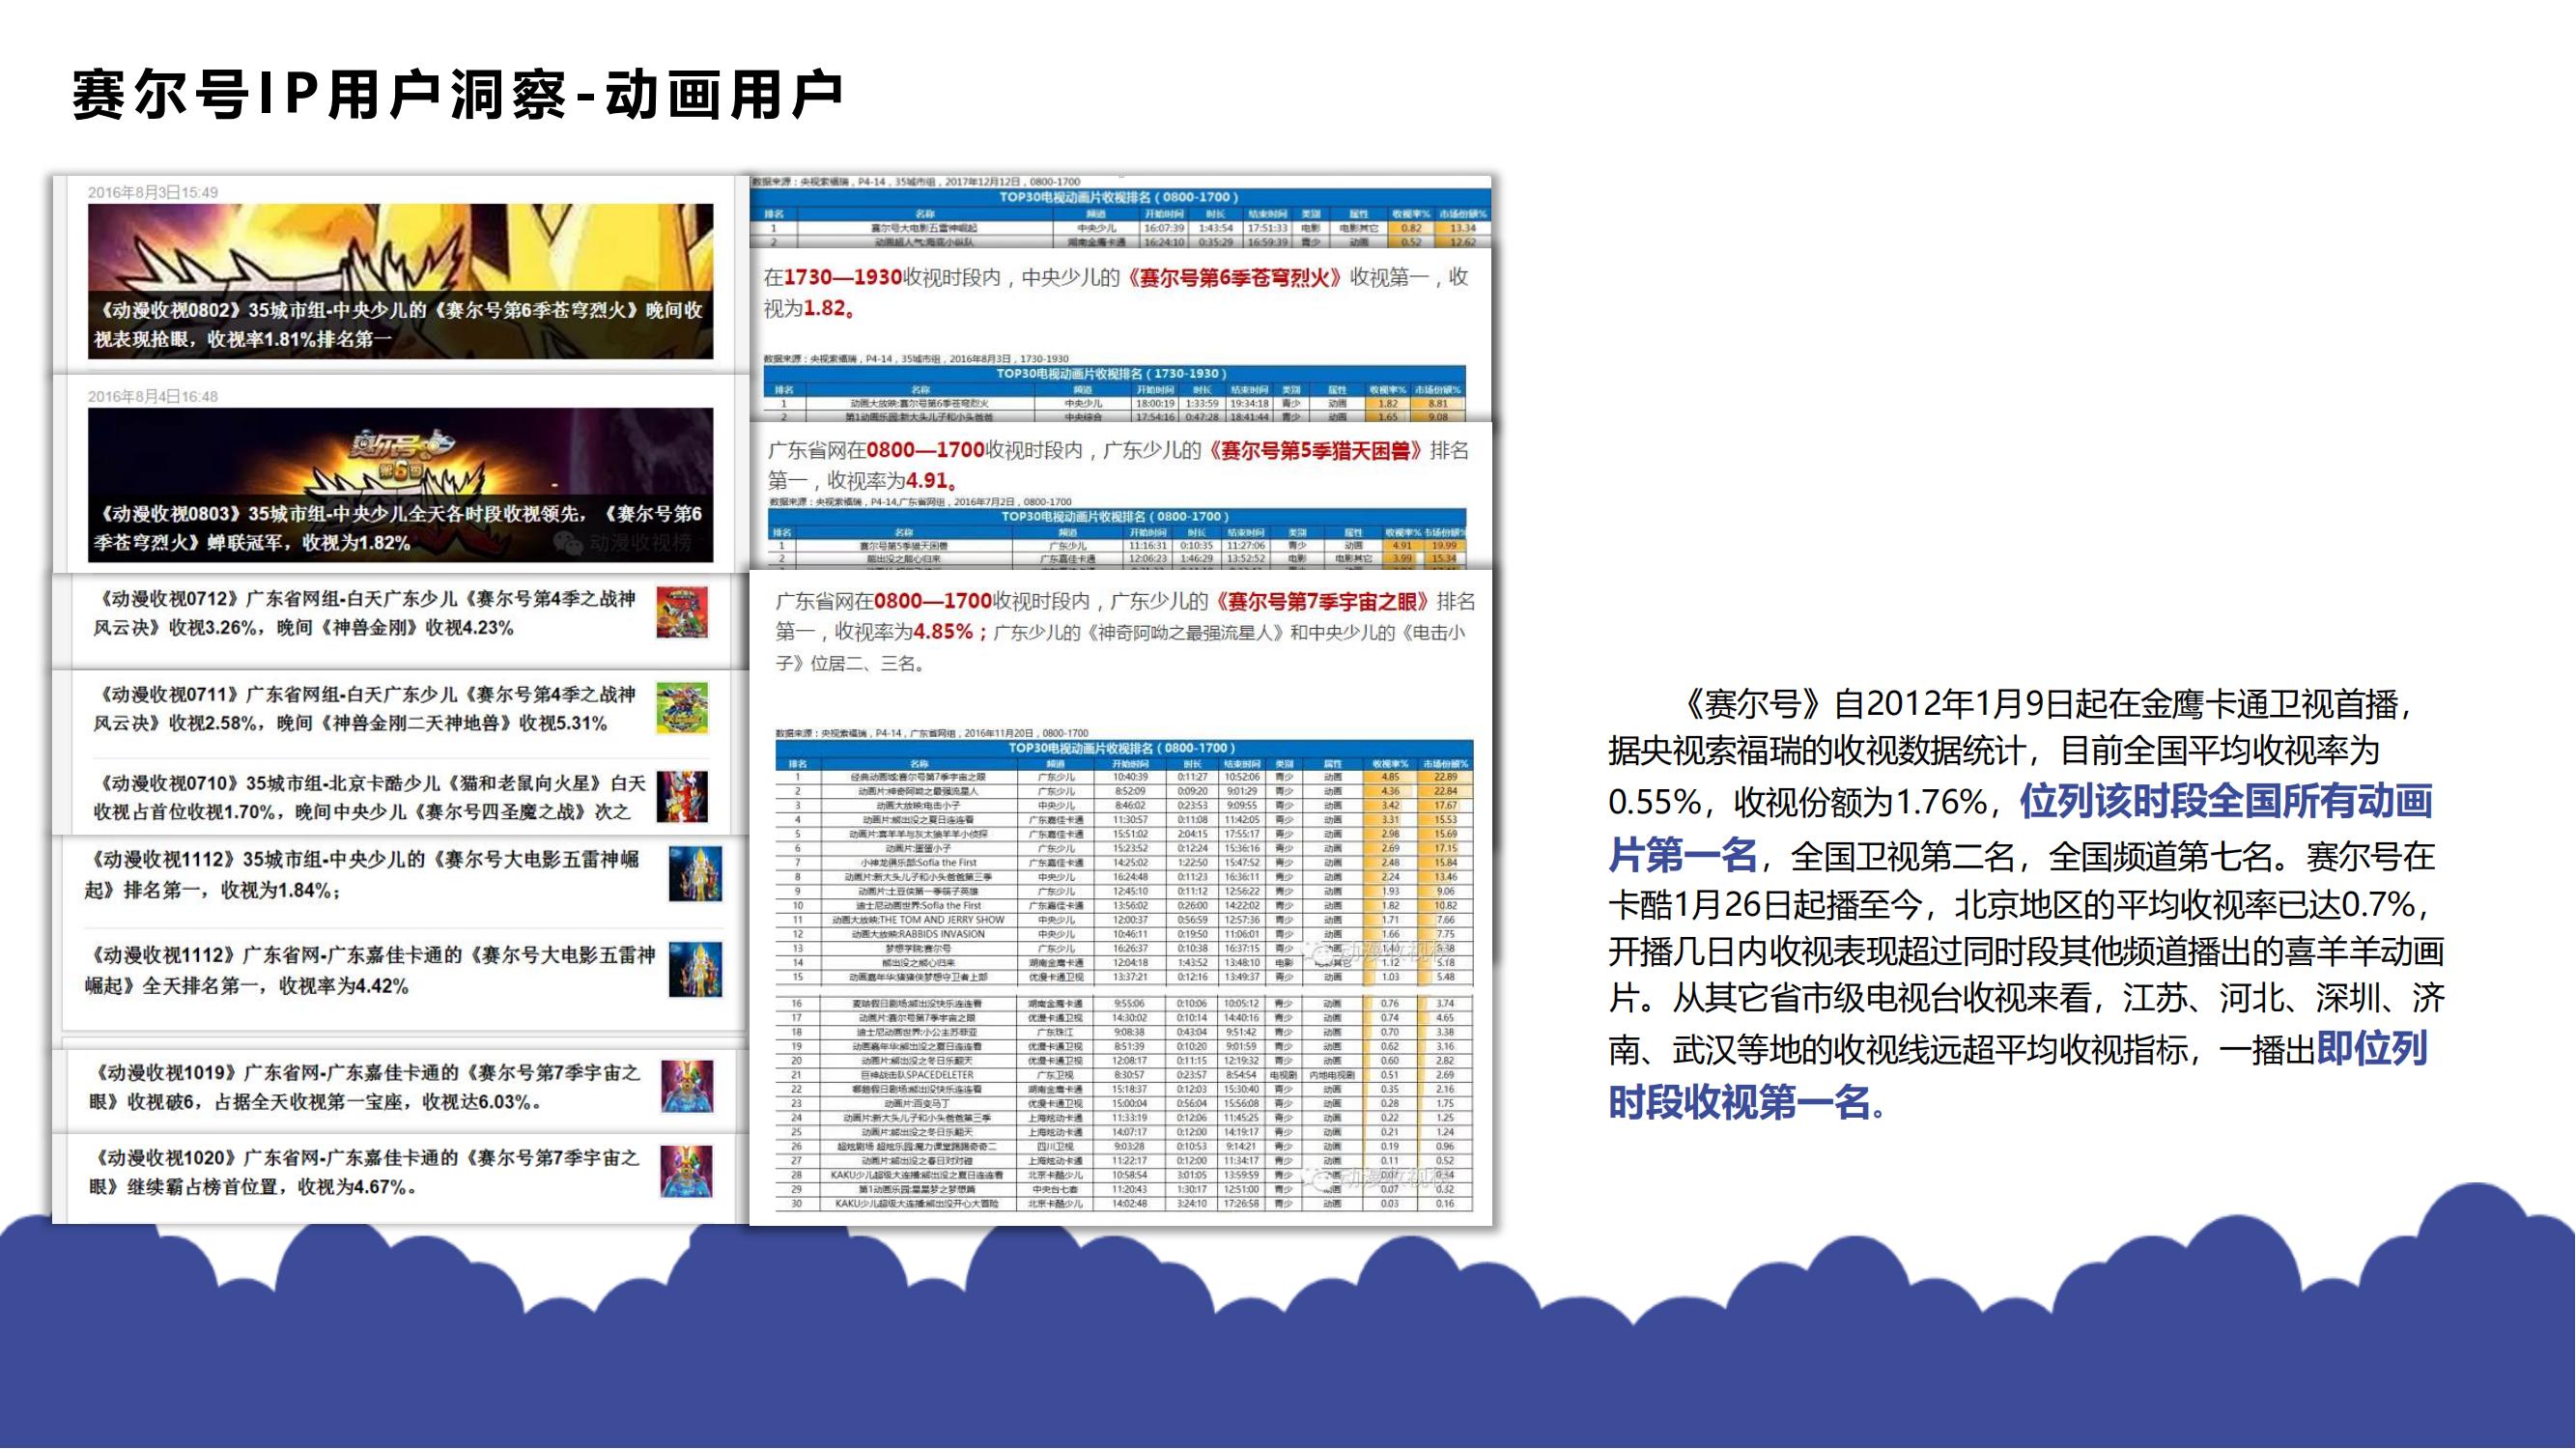Click bold blue text 位列该时段全国所有动画片第一名
Image resolution: width=2576 pixels, height=1449 pixels.
click(2020, 828)
